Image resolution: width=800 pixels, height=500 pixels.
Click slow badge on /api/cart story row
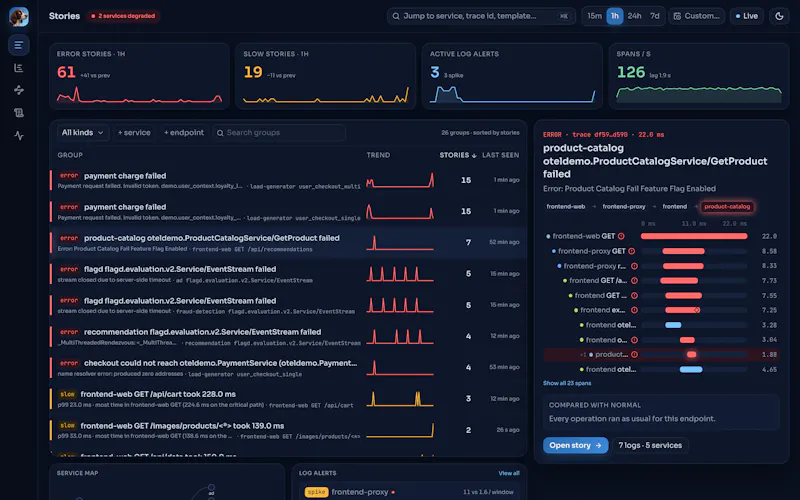pos(67,394)
